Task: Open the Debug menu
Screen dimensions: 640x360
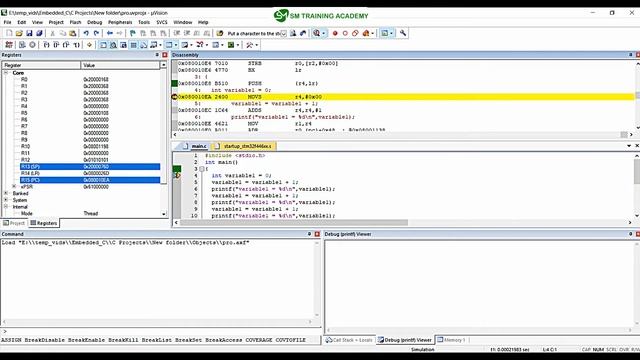Action: pos(94,22)
